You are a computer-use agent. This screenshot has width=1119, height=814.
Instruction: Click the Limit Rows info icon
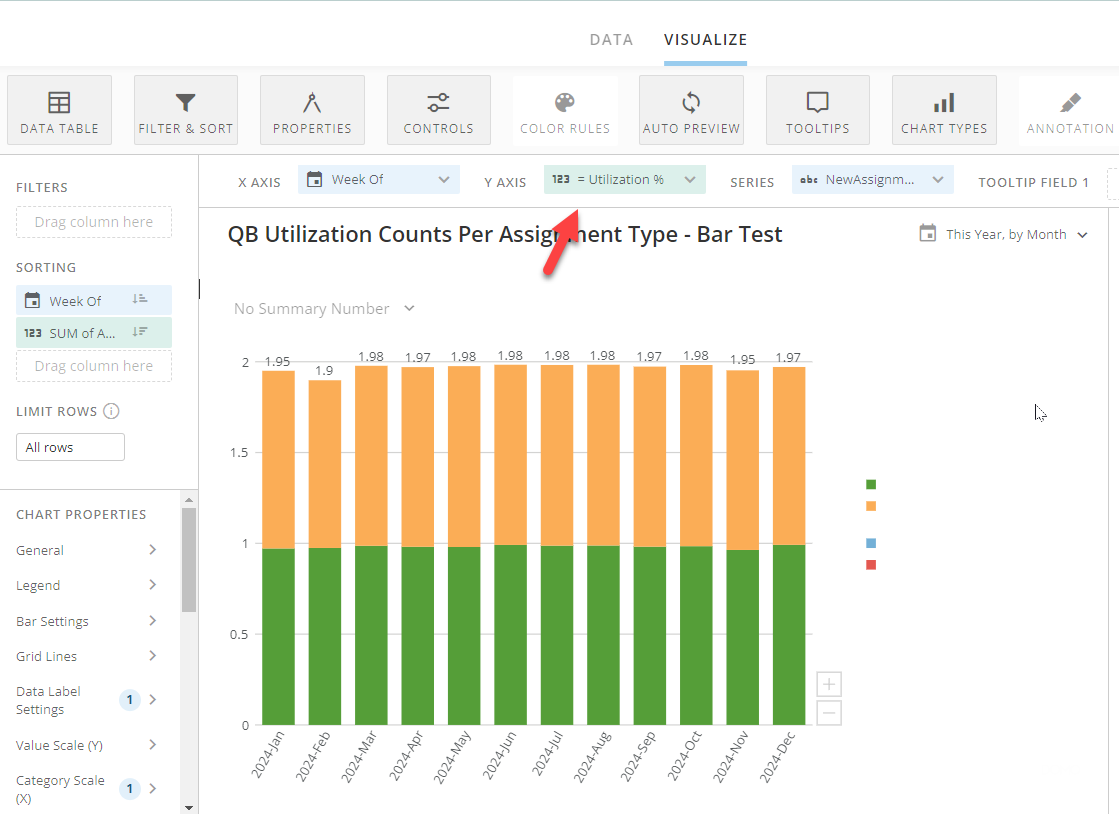111,411
